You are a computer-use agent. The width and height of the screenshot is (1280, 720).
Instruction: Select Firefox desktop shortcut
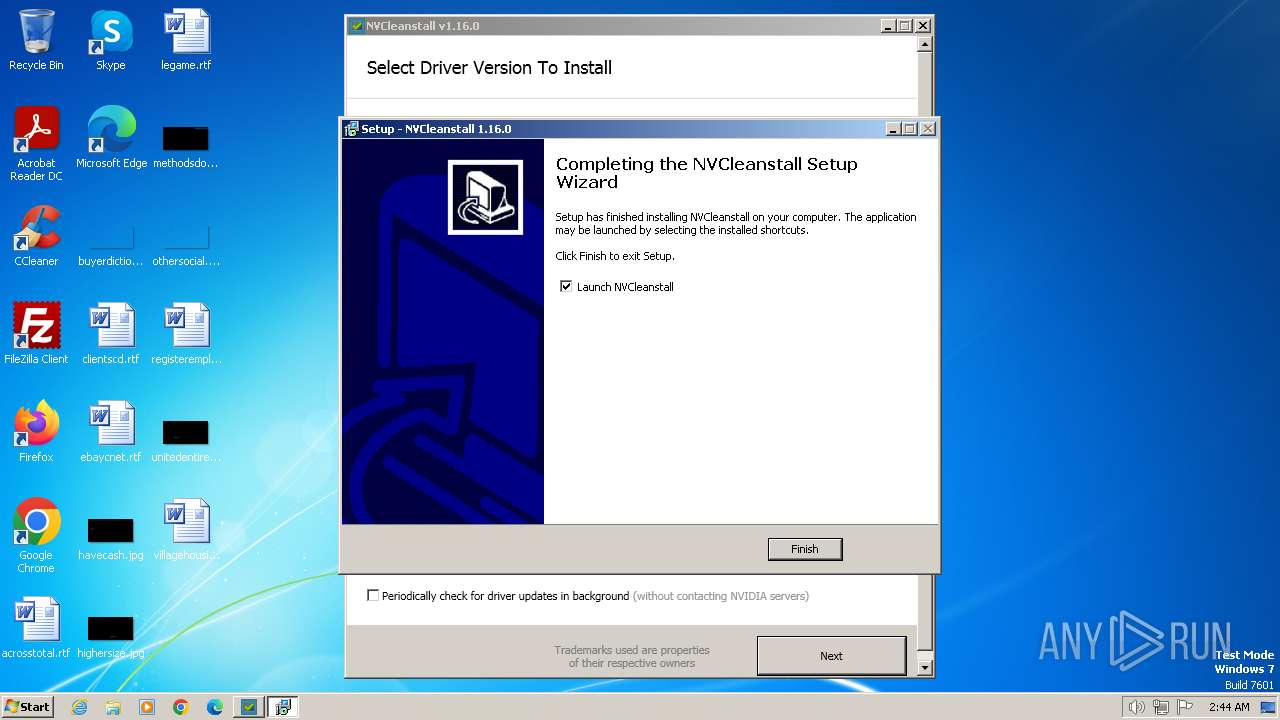pos(36,433)
